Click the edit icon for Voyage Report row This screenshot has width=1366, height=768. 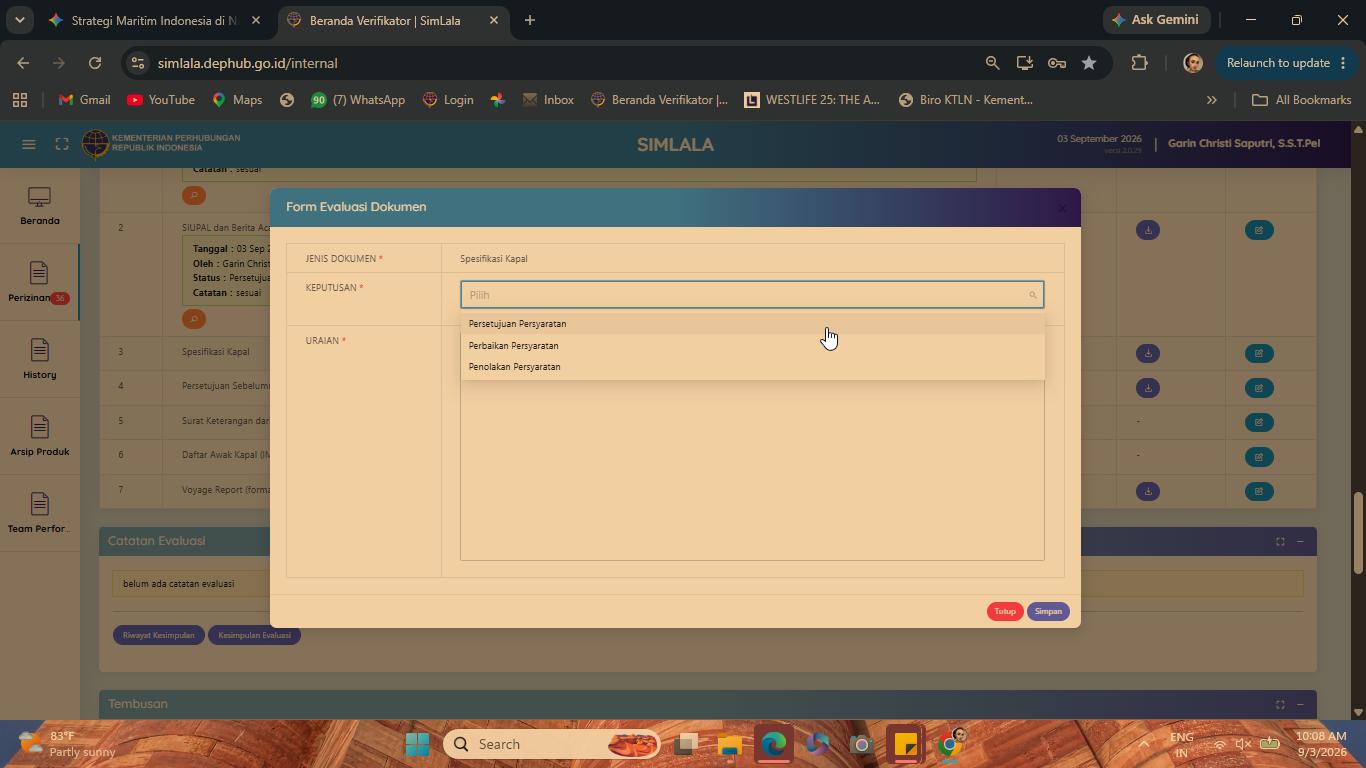(x=1259, y=491)
